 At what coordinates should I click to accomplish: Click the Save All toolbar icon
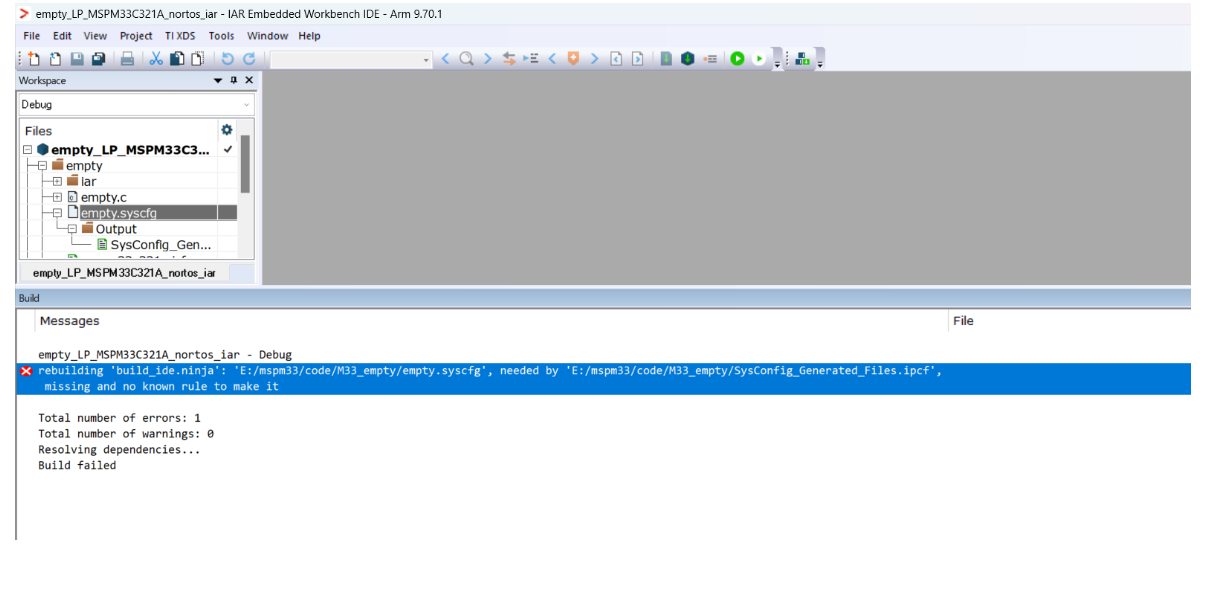[98, 59]
